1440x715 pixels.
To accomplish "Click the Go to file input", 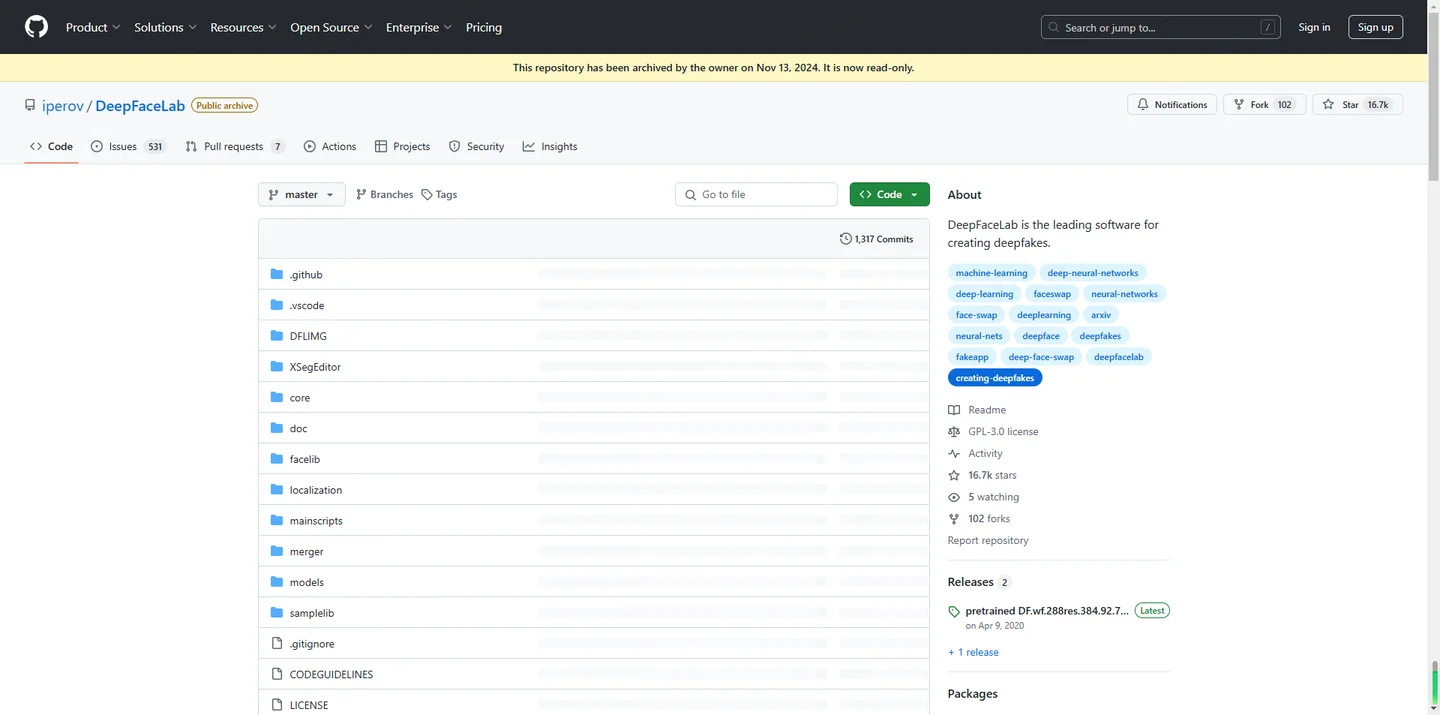I will (x=756, y=195).
